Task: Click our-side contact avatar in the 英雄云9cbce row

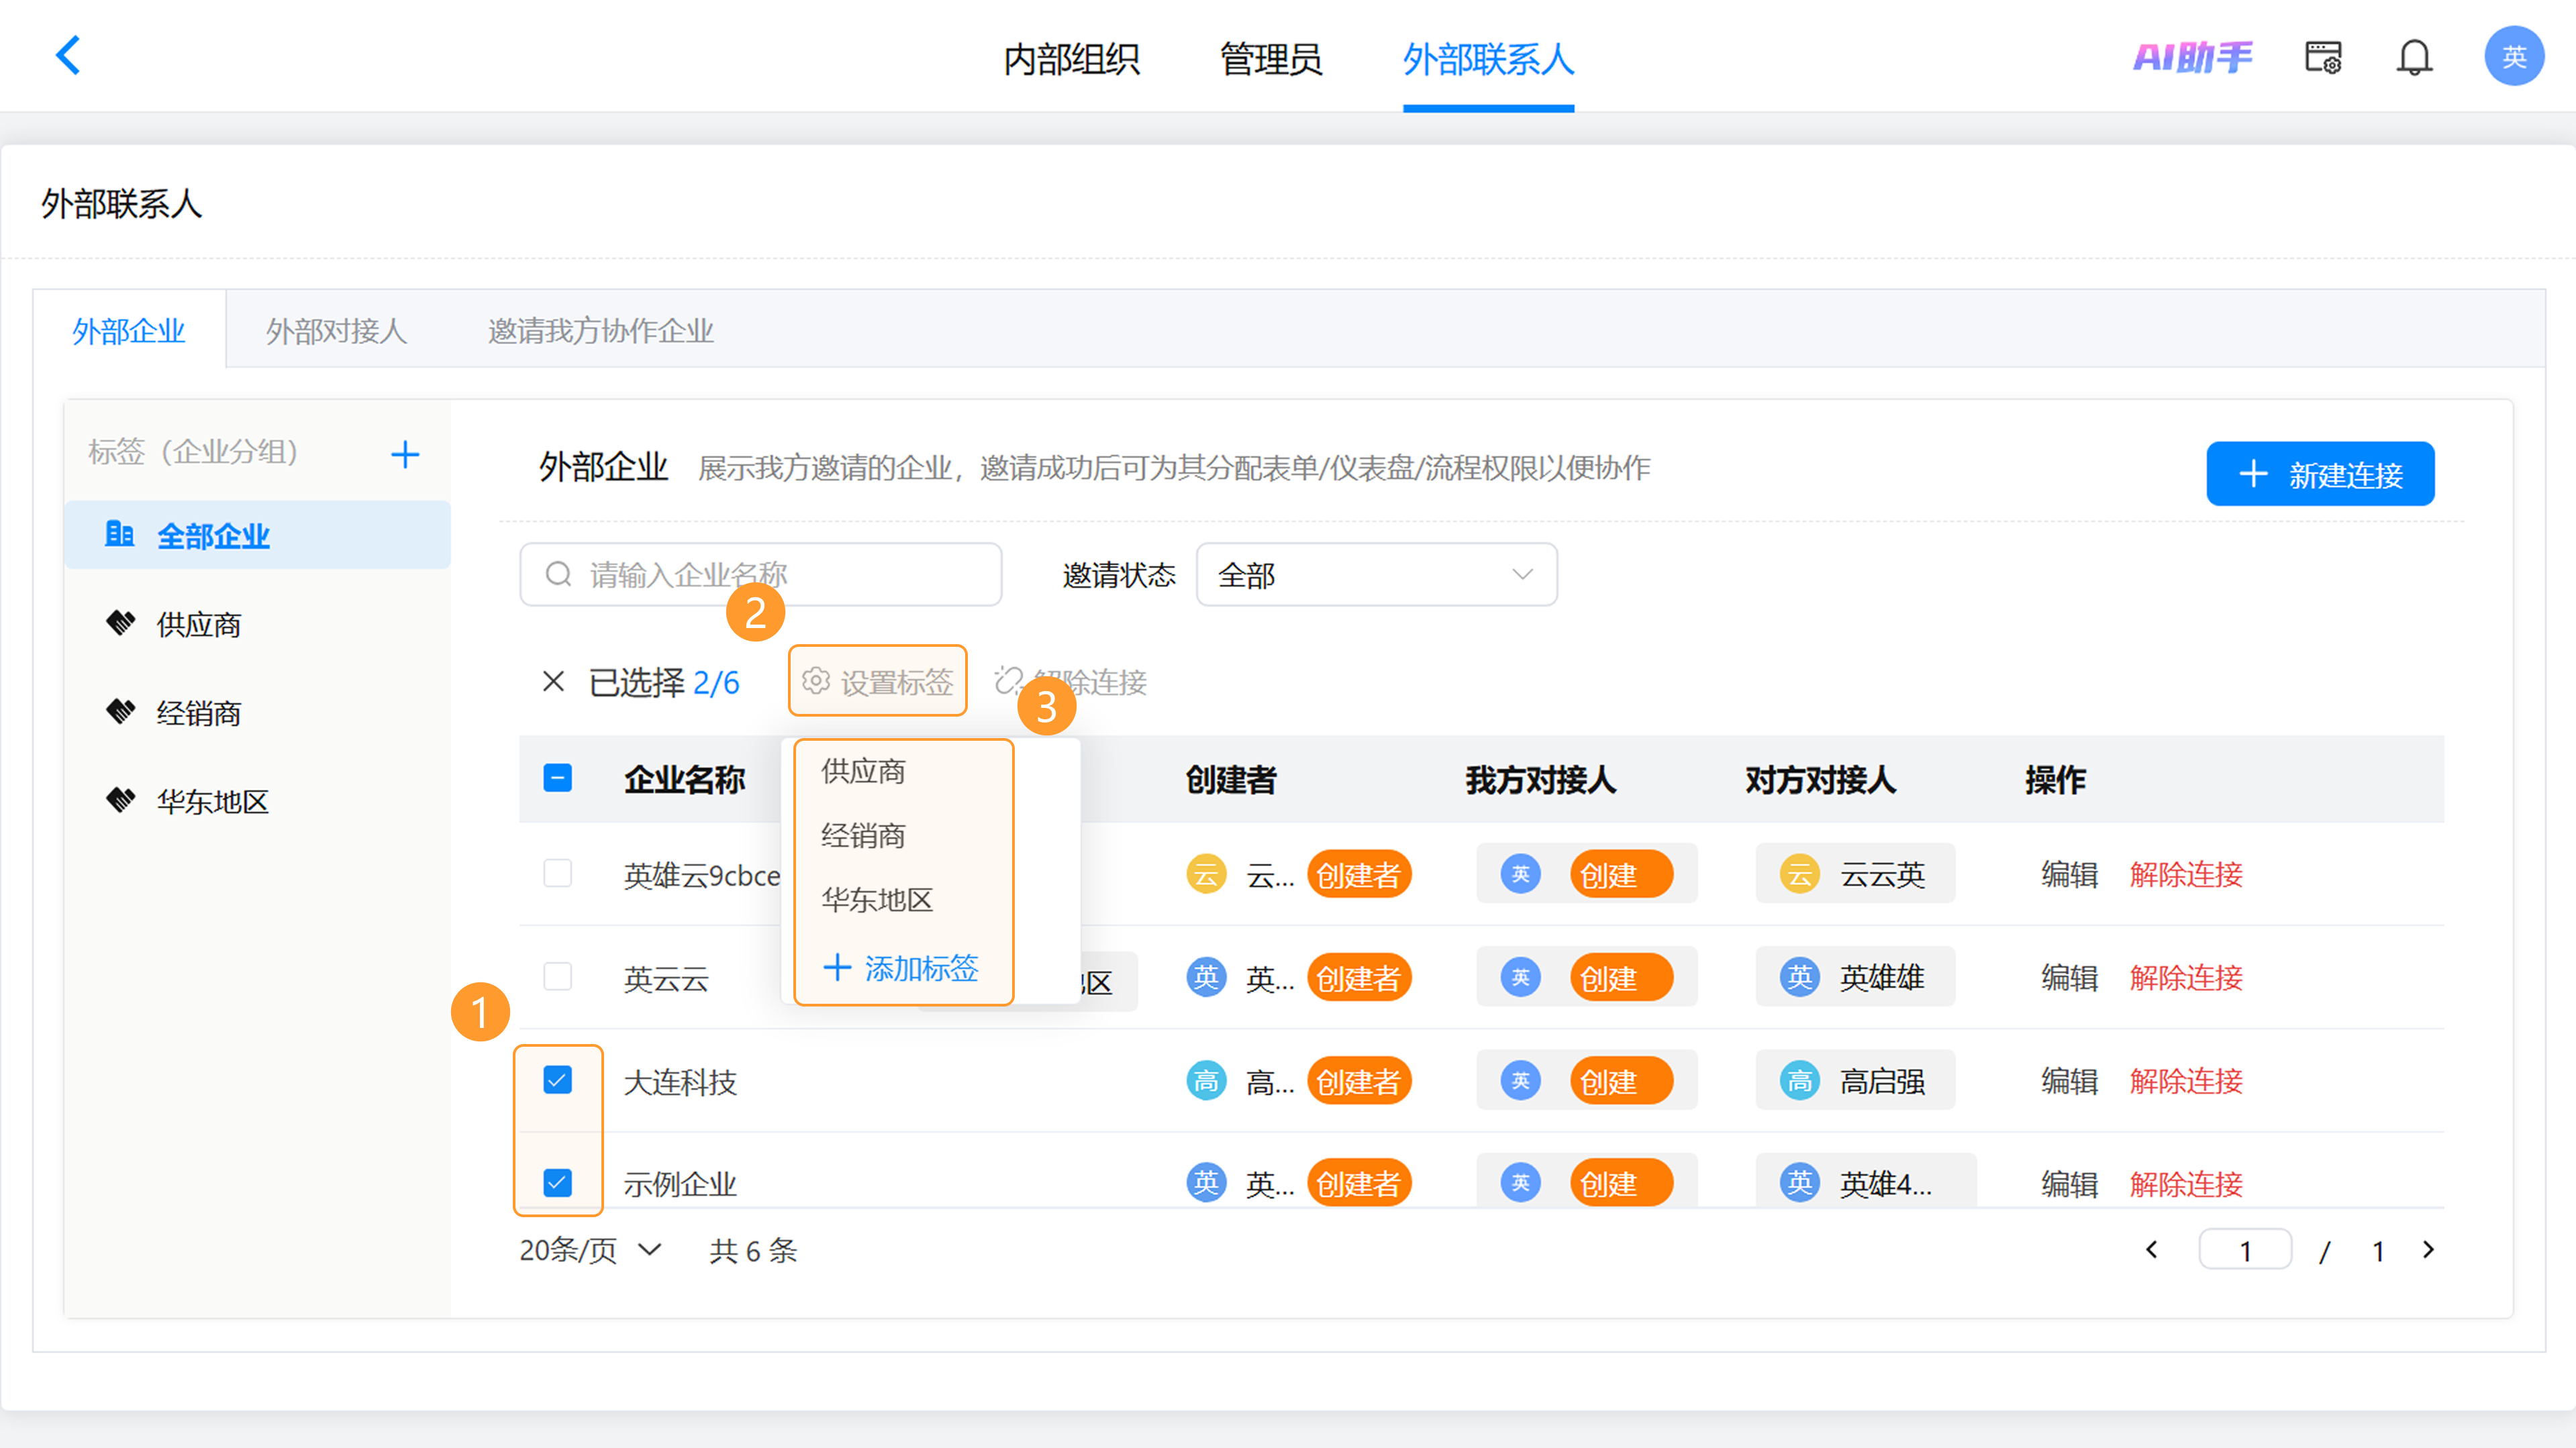Action: coord(1520,874)
